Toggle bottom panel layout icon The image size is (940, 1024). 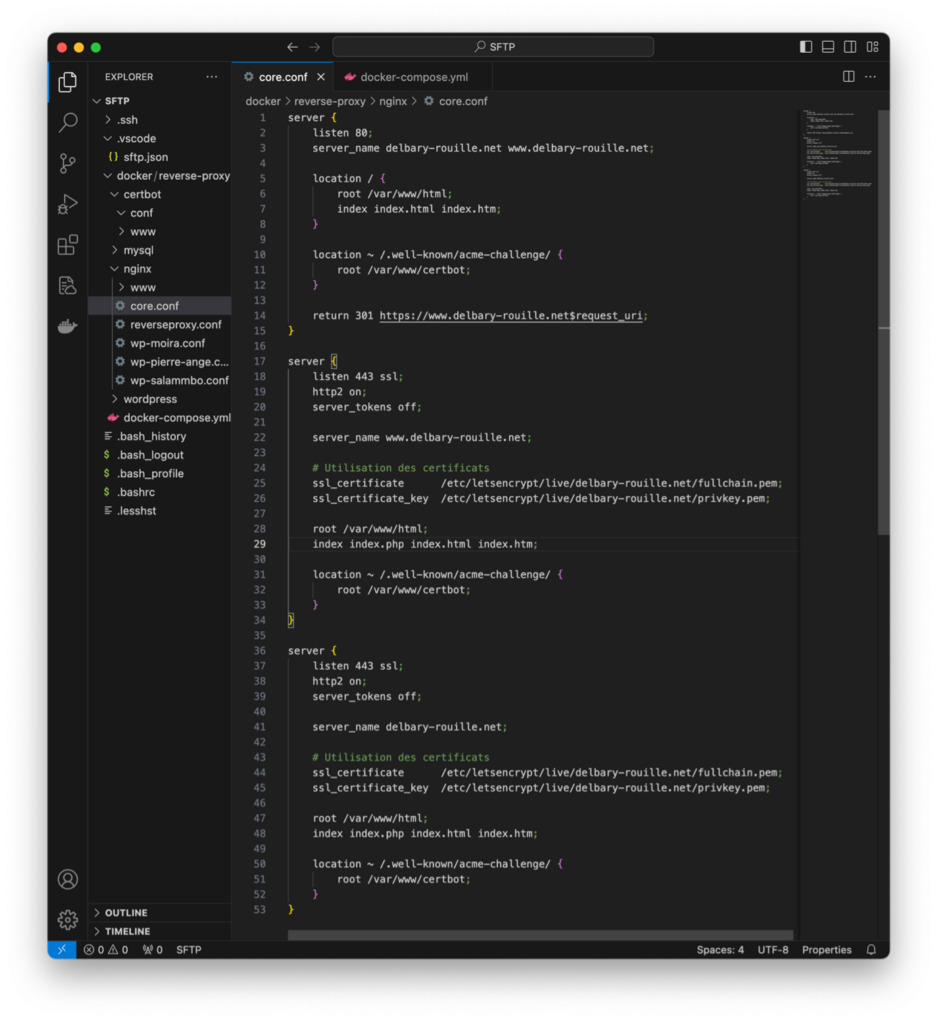point(828,47)
